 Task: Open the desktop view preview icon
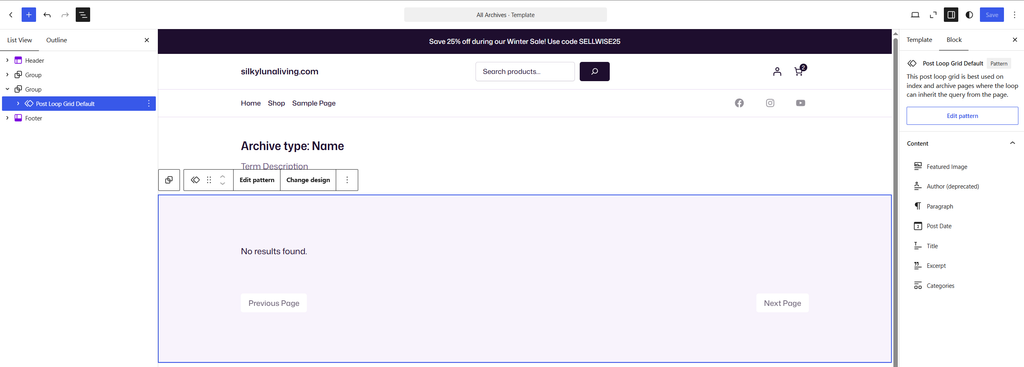point(915,14)
